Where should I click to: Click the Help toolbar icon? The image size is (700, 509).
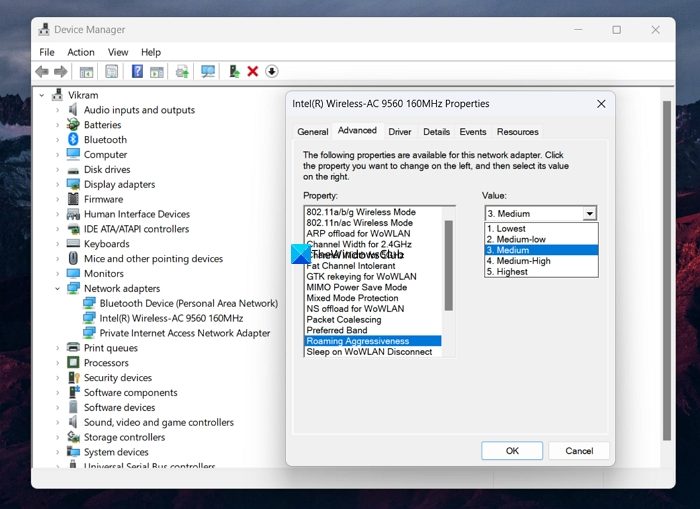click(137, 72)
